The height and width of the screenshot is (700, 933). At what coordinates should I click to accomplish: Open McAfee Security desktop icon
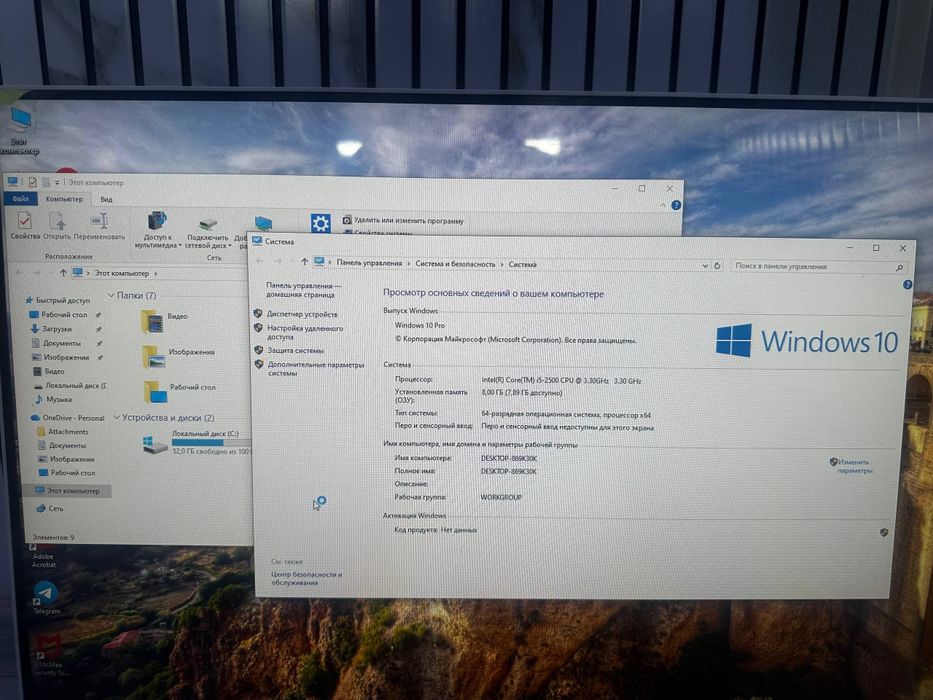(50, 654)
